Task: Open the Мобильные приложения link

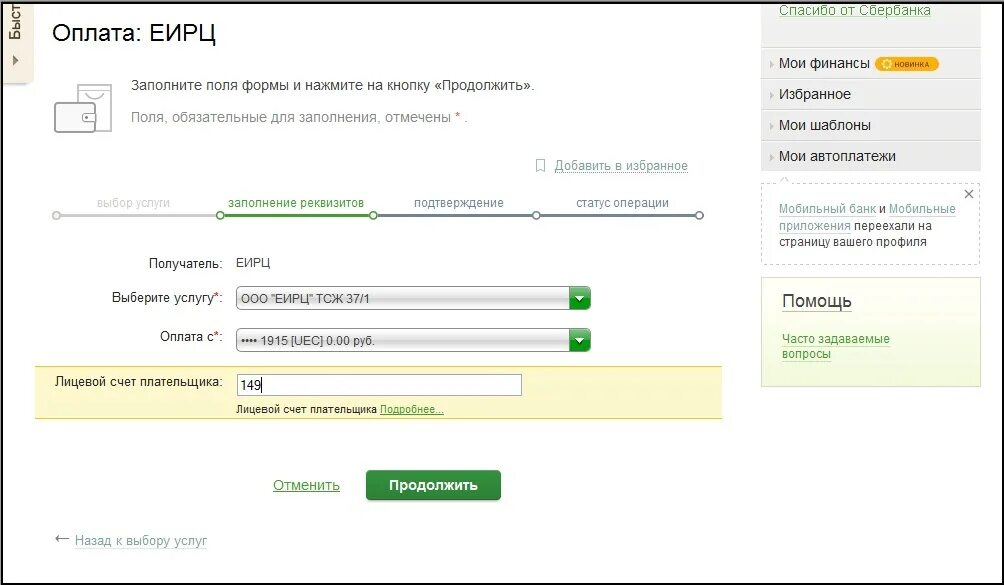Action: click(x=867, y=217)
